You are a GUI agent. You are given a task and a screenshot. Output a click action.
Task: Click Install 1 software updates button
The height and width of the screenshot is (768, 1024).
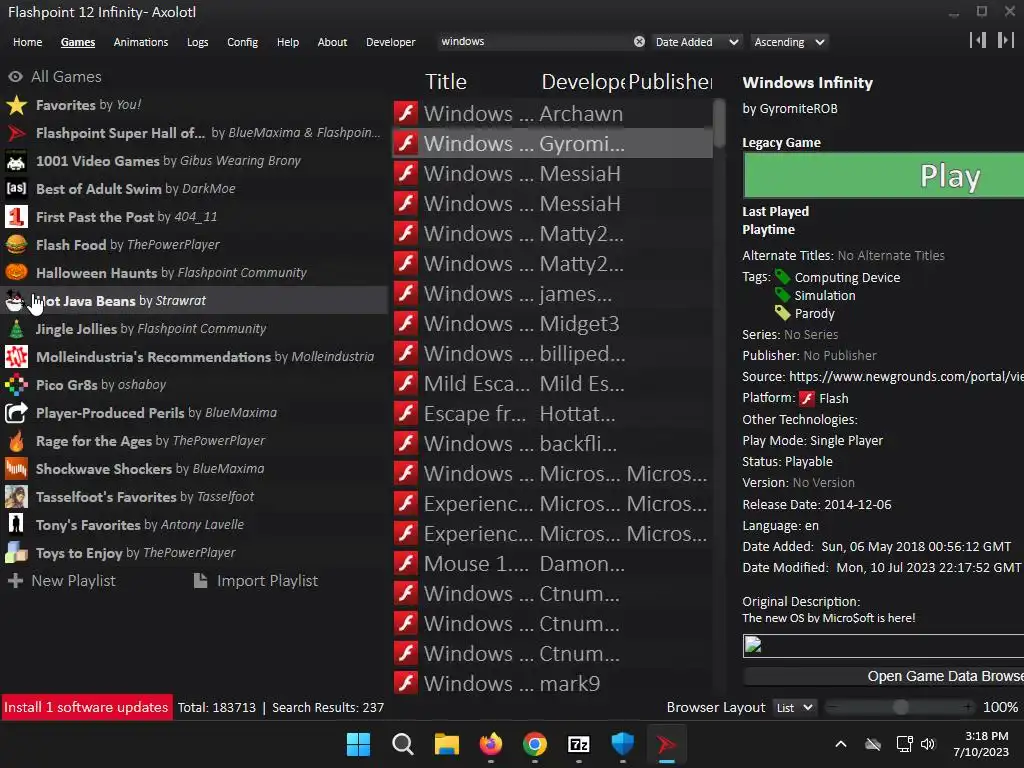coord(86,707)
